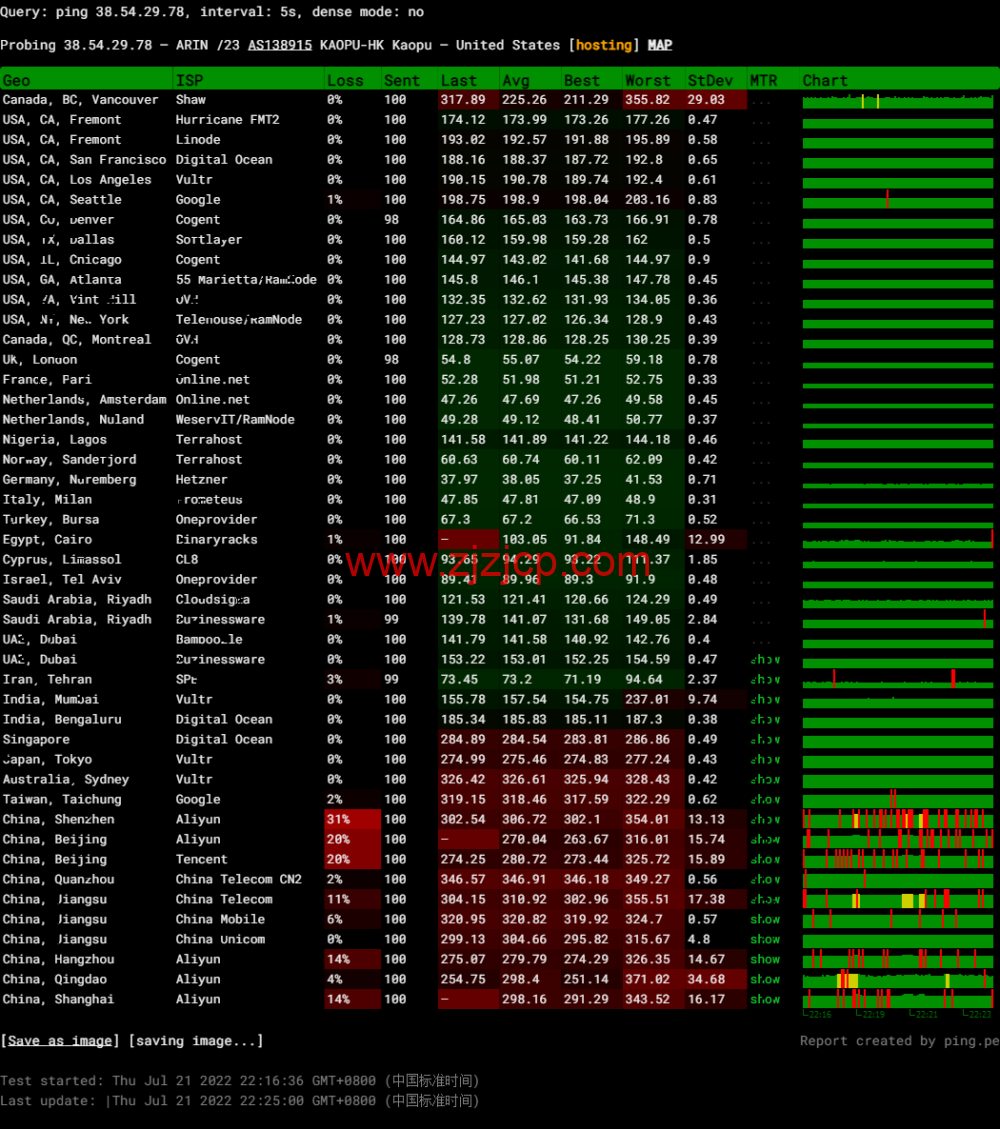Expand MTR for China, Shanghai Aliyun
The height and width of the screenshot is (1129, 1000).
(765, 1000)
